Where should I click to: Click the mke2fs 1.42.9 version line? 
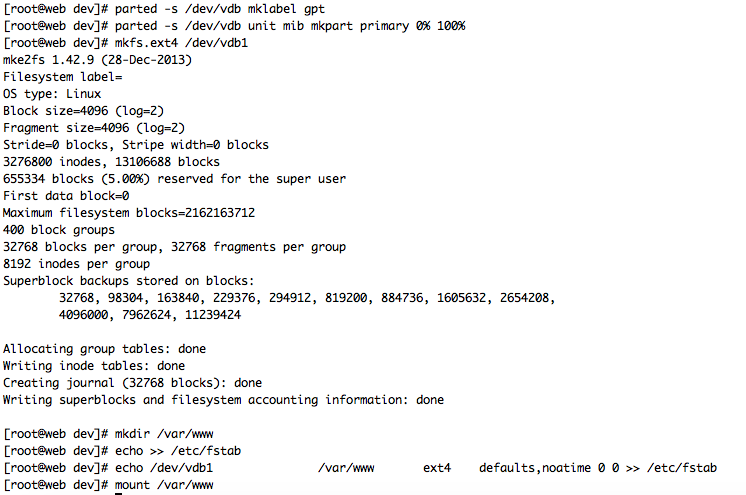98,60
